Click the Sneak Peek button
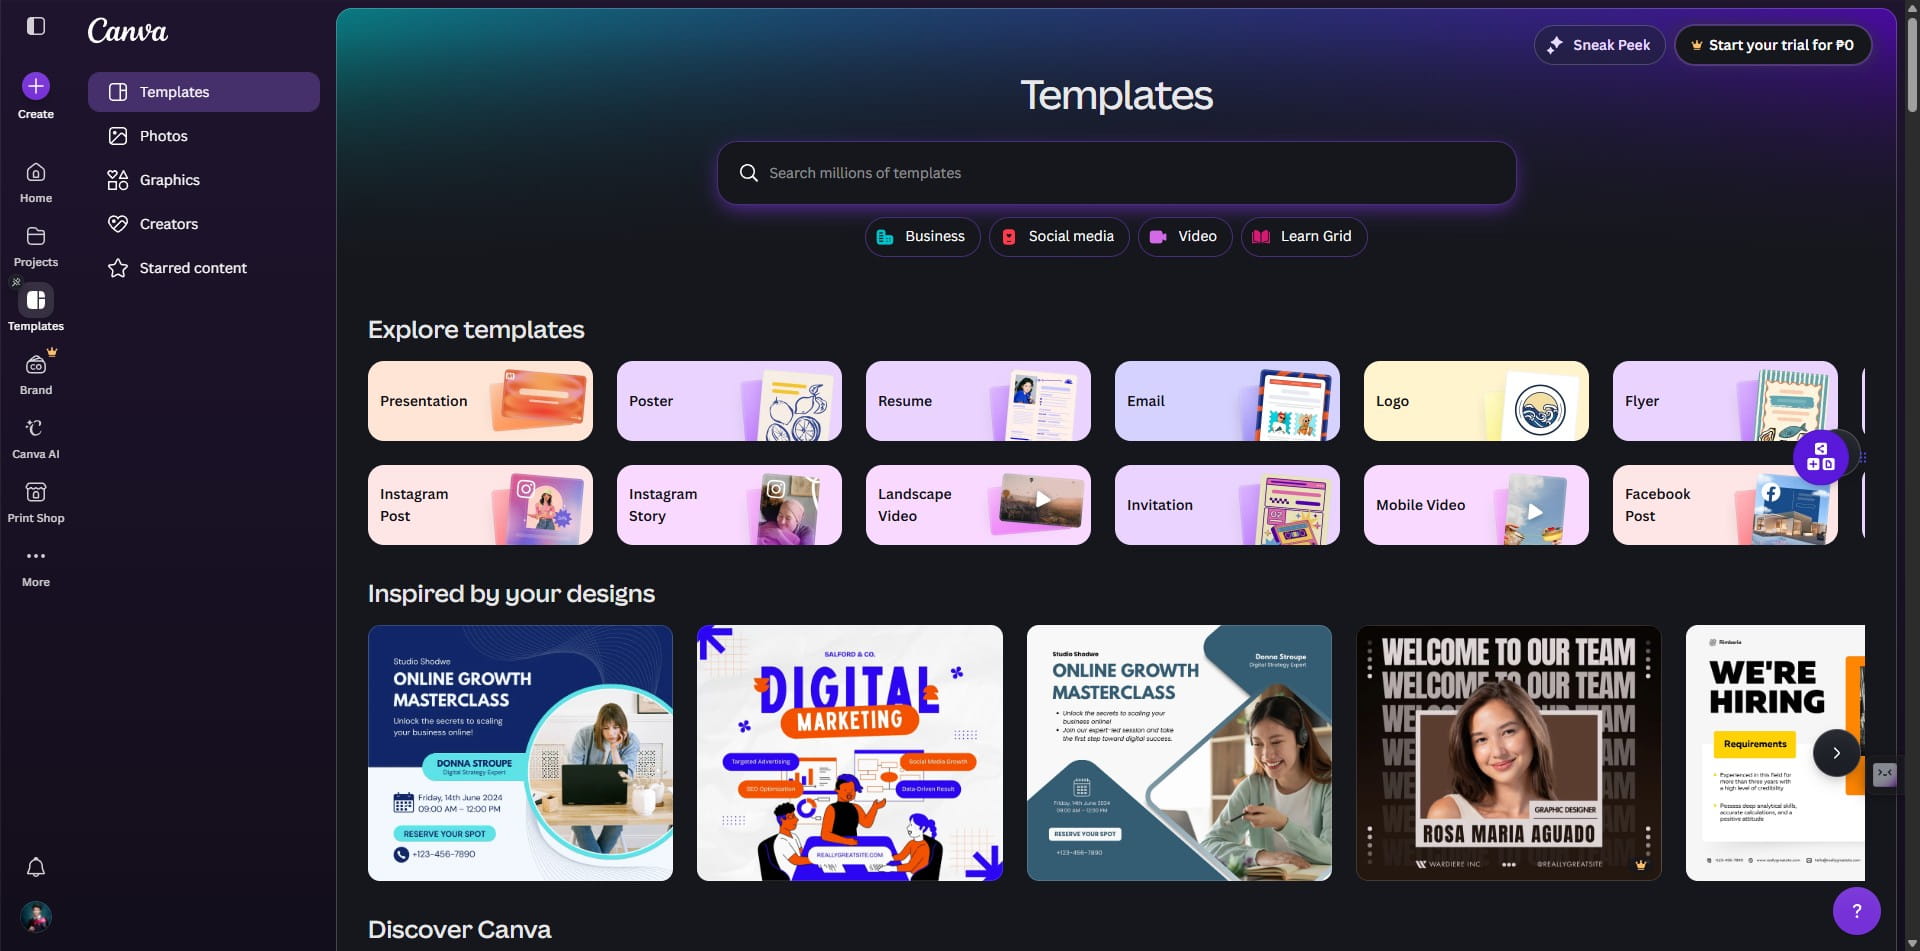 pos(1599,45)
